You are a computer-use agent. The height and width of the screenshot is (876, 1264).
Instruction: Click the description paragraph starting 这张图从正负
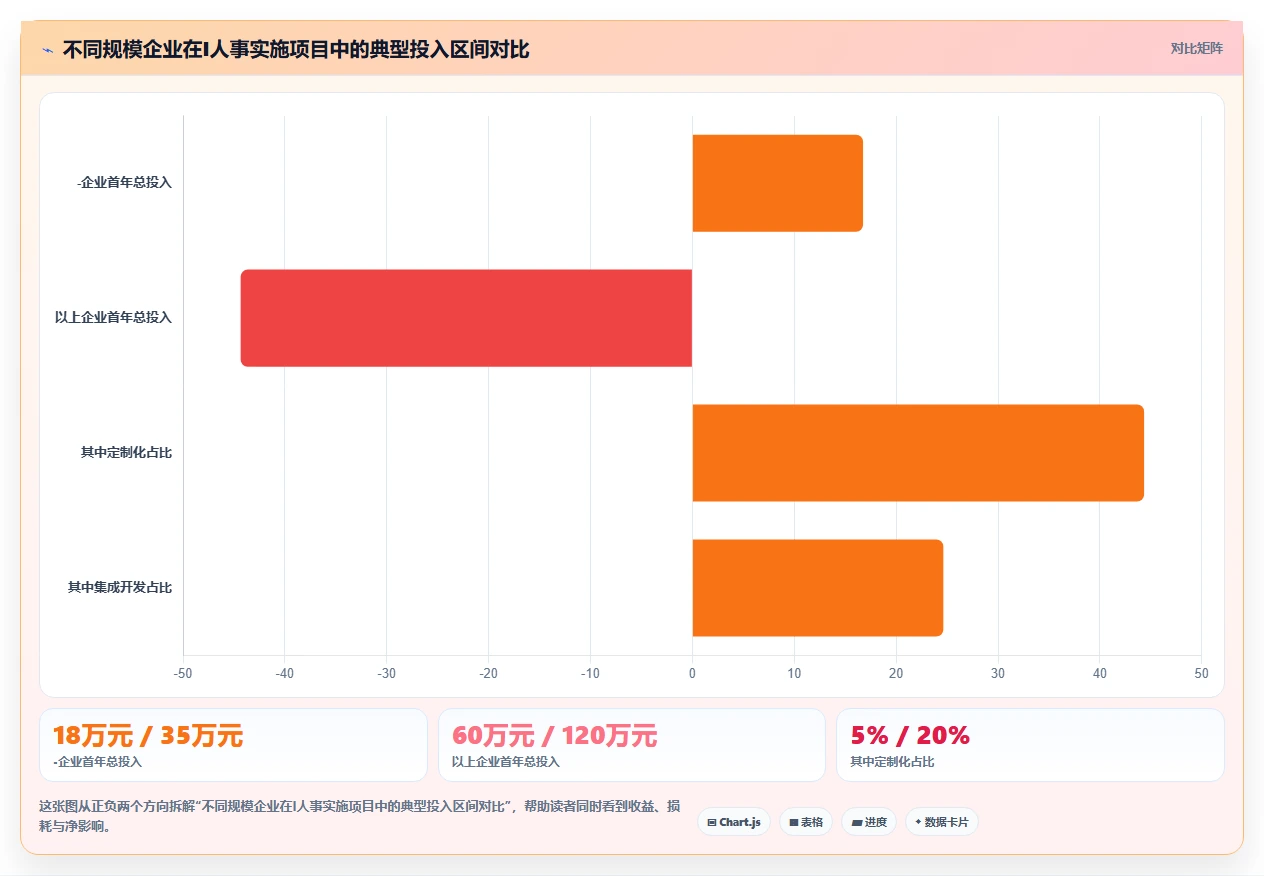[362, 816]
